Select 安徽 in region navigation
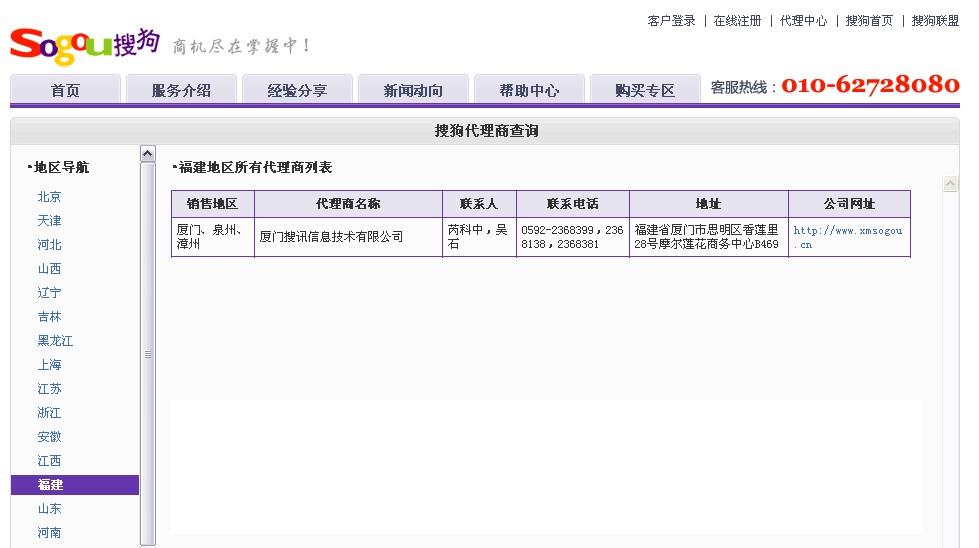This screenshot has height=548, width=979. [x=49, y=437]
